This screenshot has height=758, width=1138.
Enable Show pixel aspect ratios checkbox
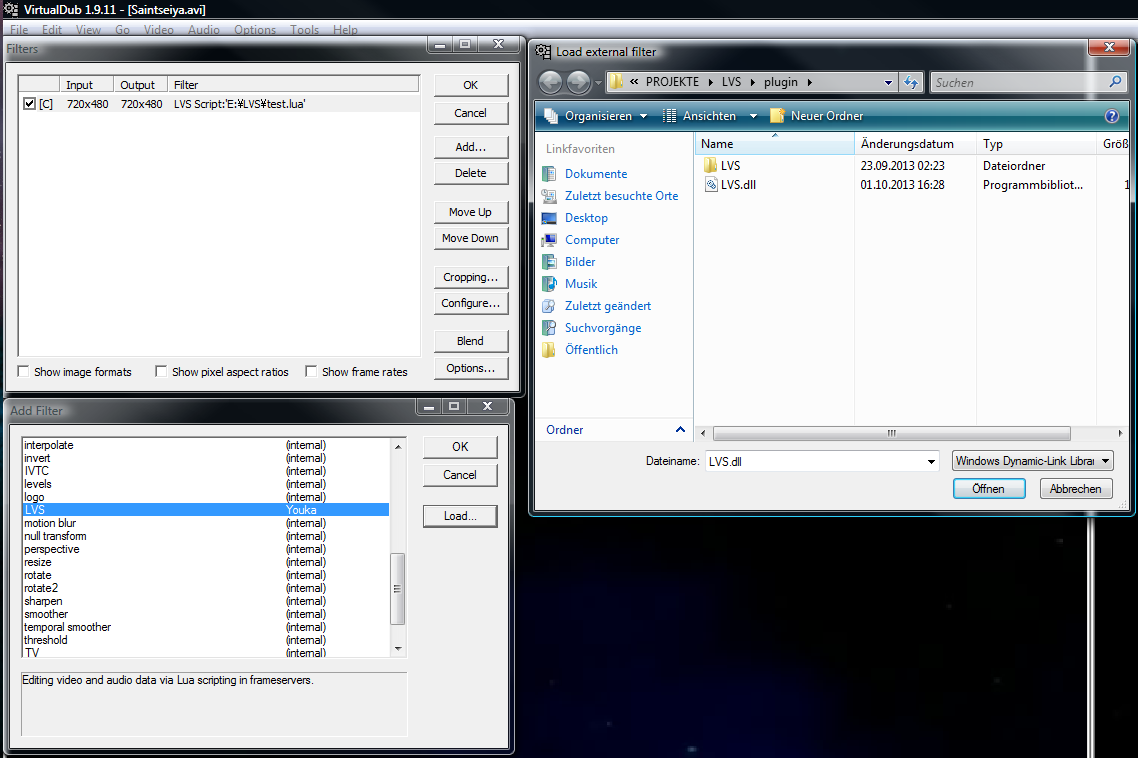161,372
